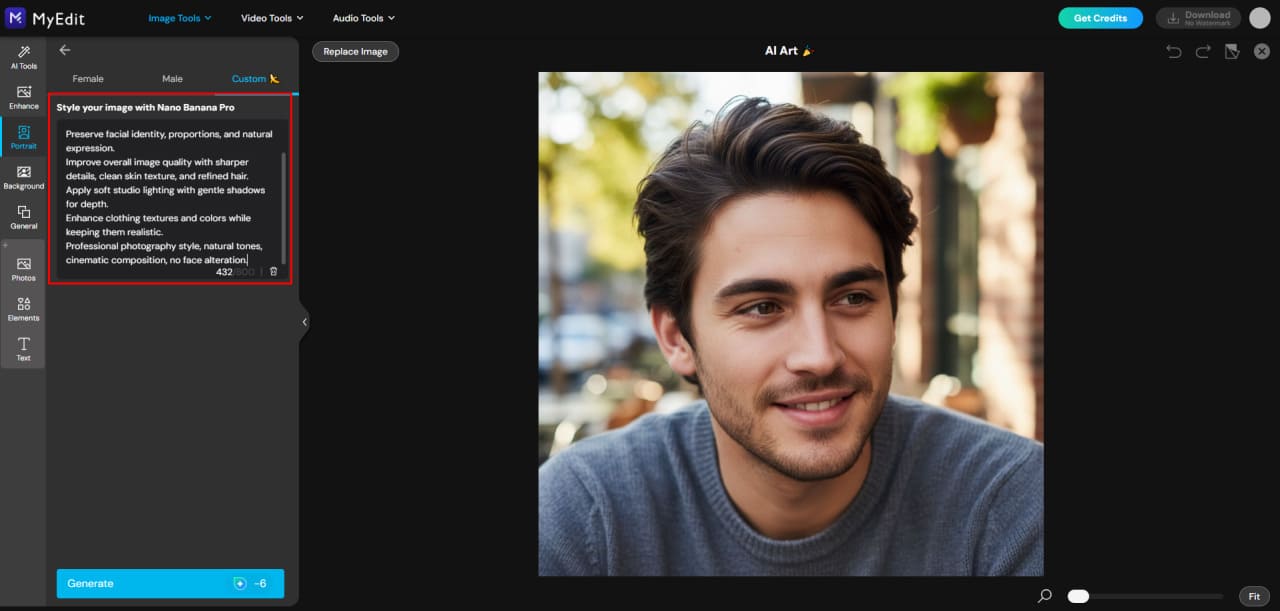Open the Enhance sidebar tool
The width and height of the screenshot is (1280, 611).
coord(23,97)
